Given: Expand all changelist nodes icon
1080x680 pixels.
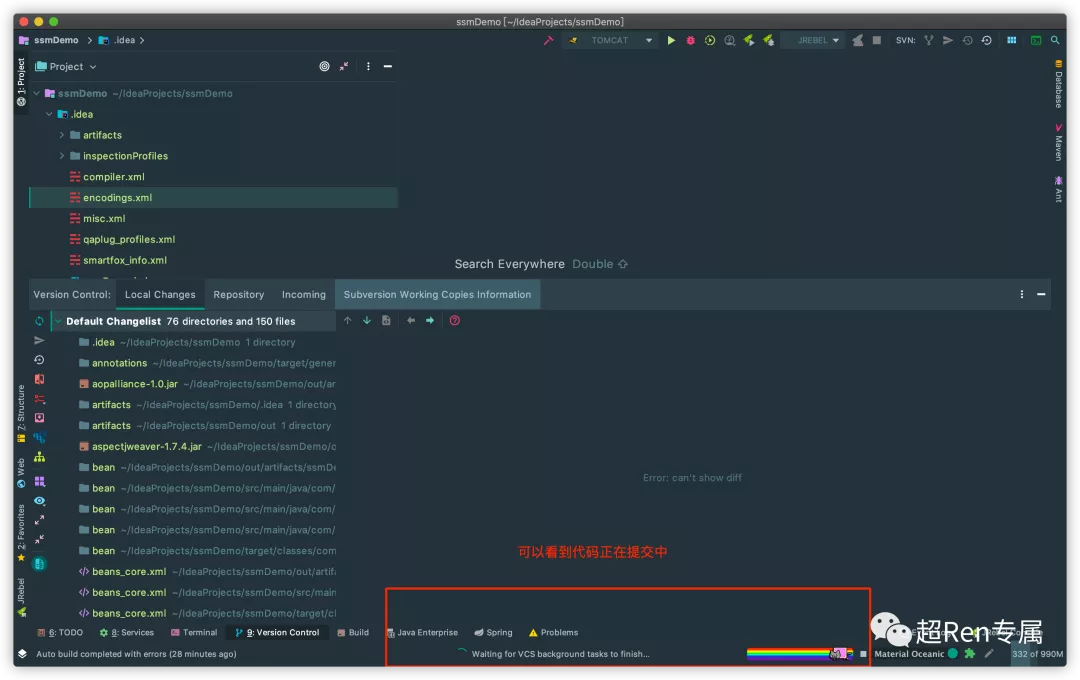Looking at the screenshot, I should [x=39, y=519].
